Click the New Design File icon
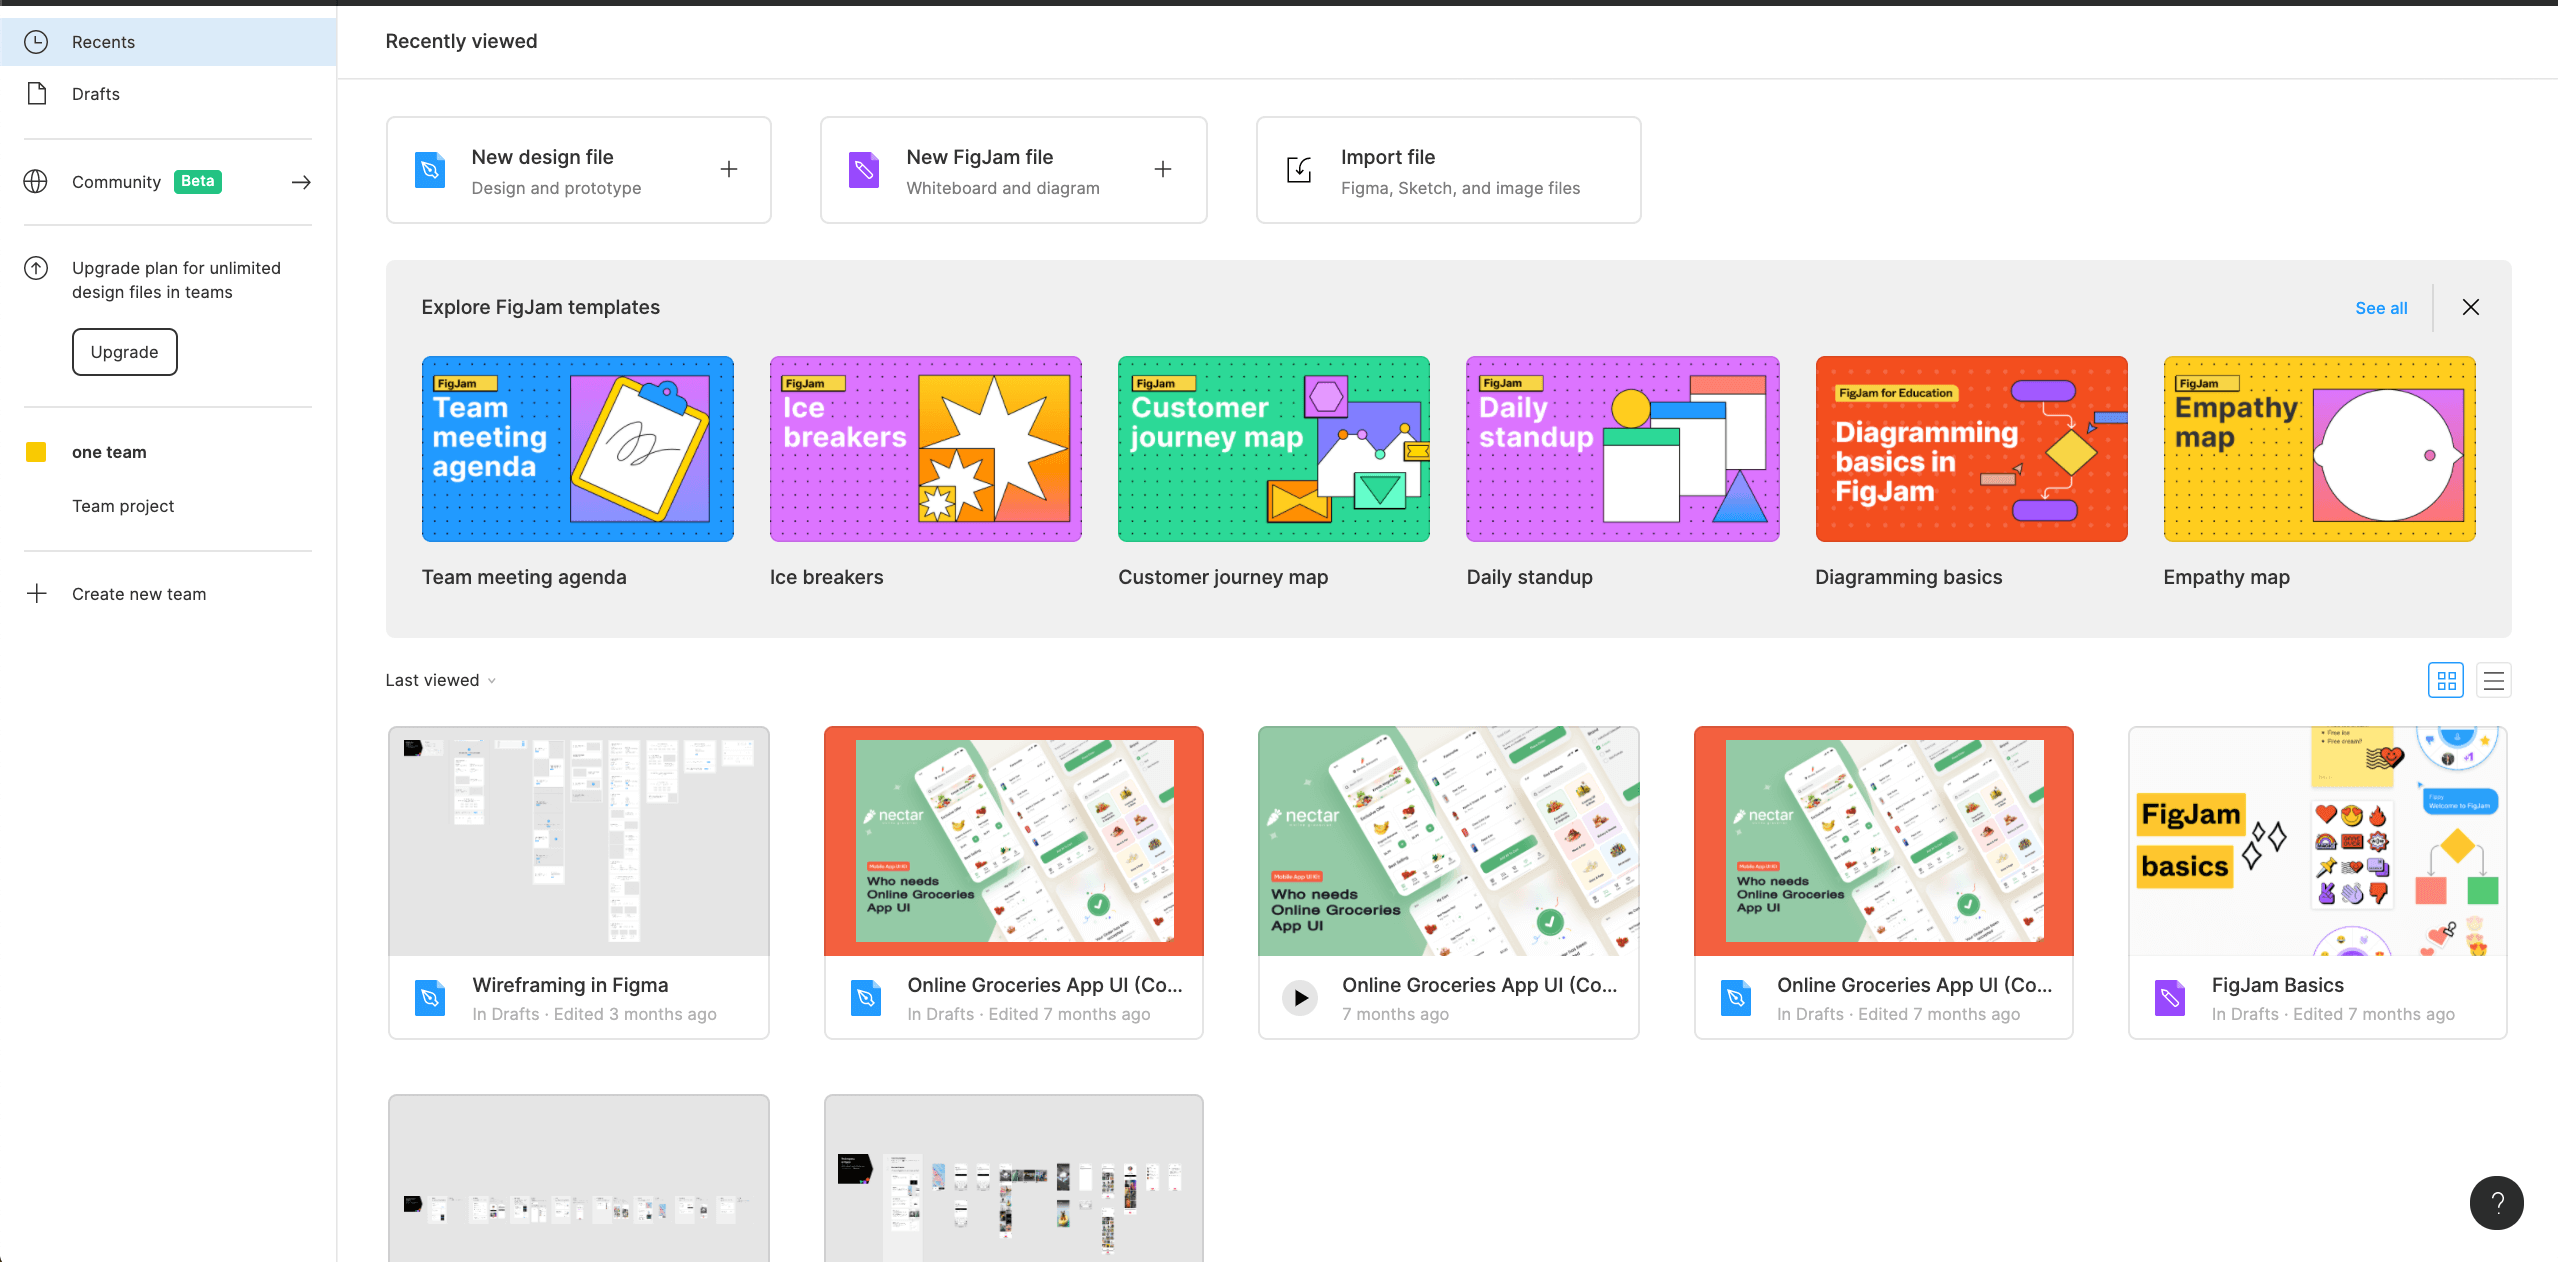Viewport: 2558px width, 1262px height. (429, 168)
